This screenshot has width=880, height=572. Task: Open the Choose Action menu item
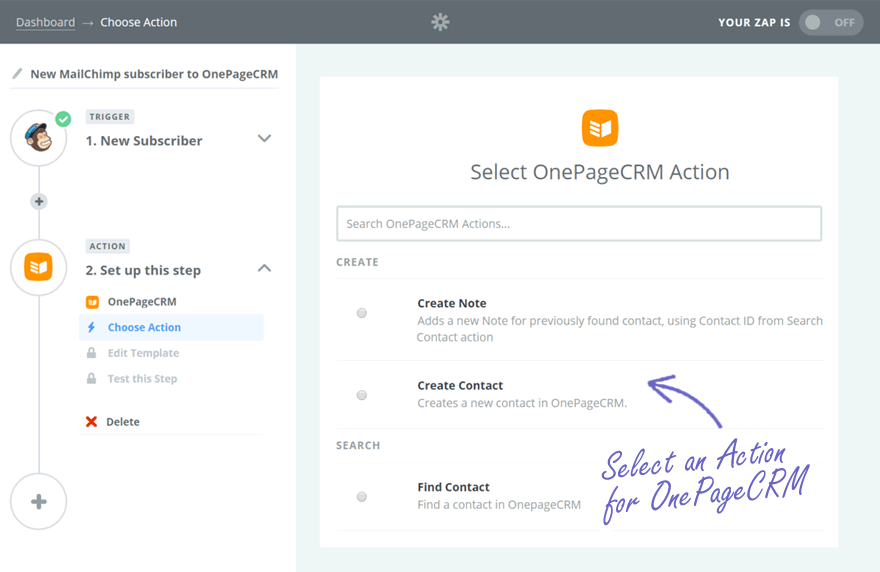(171, 327)
